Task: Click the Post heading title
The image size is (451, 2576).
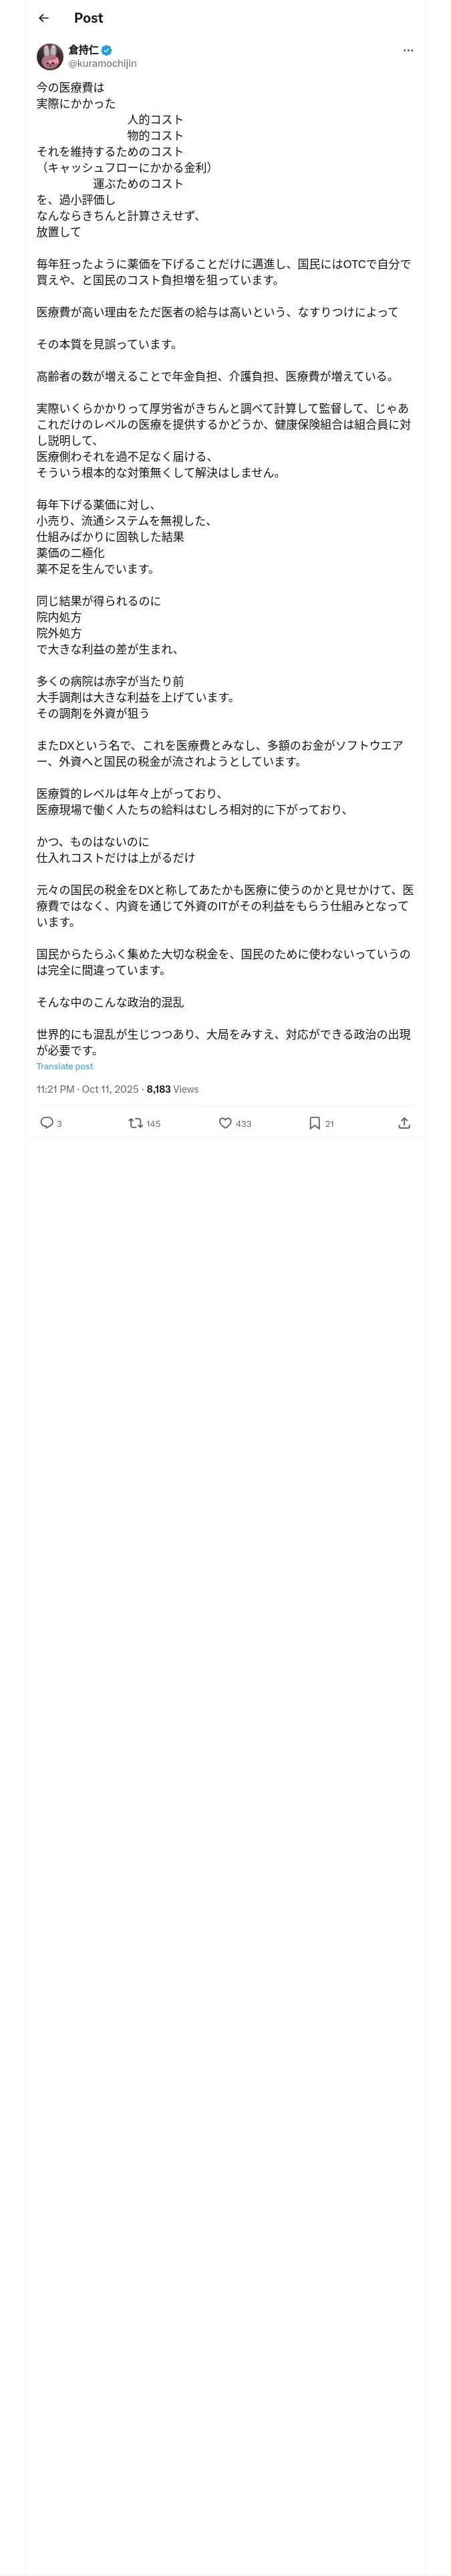Action: (x=88, y=18)
